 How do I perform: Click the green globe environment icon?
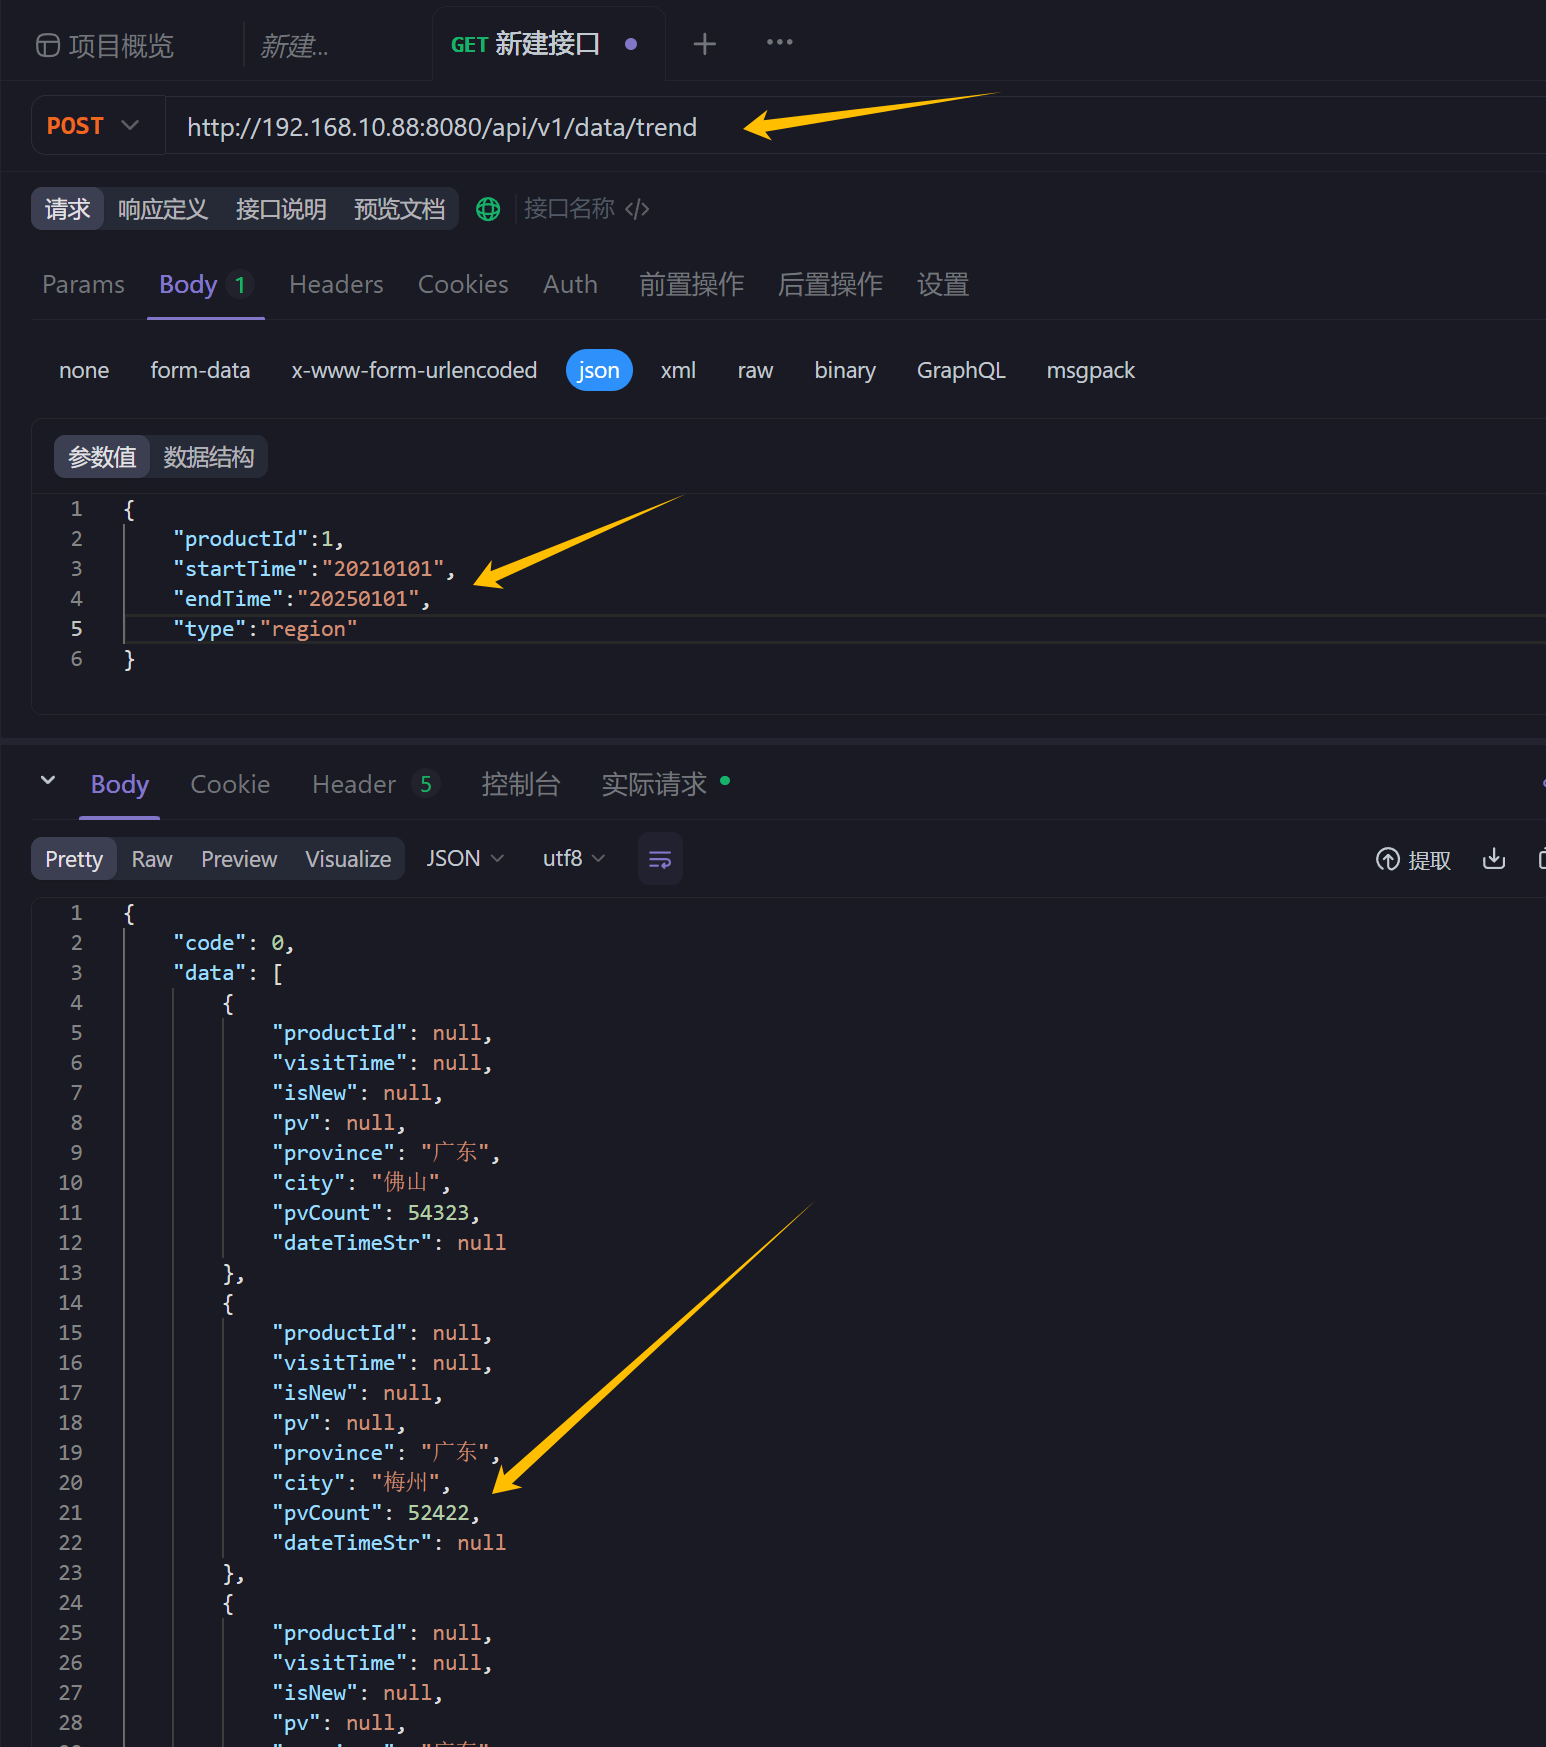click(x=488, y=209)
